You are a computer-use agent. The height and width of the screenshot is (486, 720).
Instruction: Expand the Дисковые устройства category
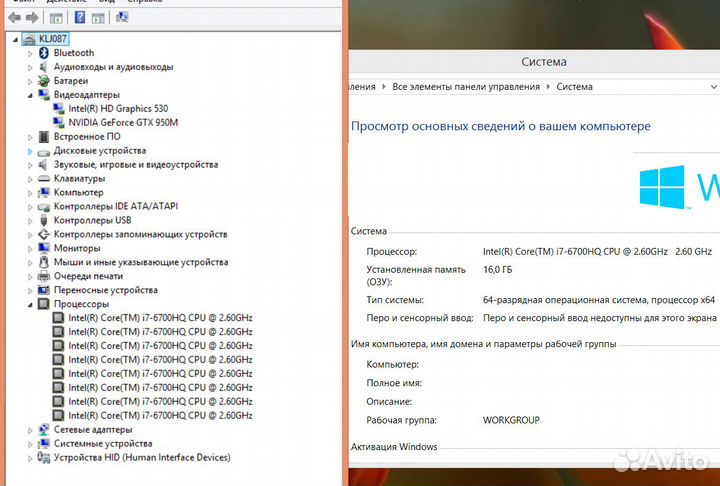tap(30, 151)
